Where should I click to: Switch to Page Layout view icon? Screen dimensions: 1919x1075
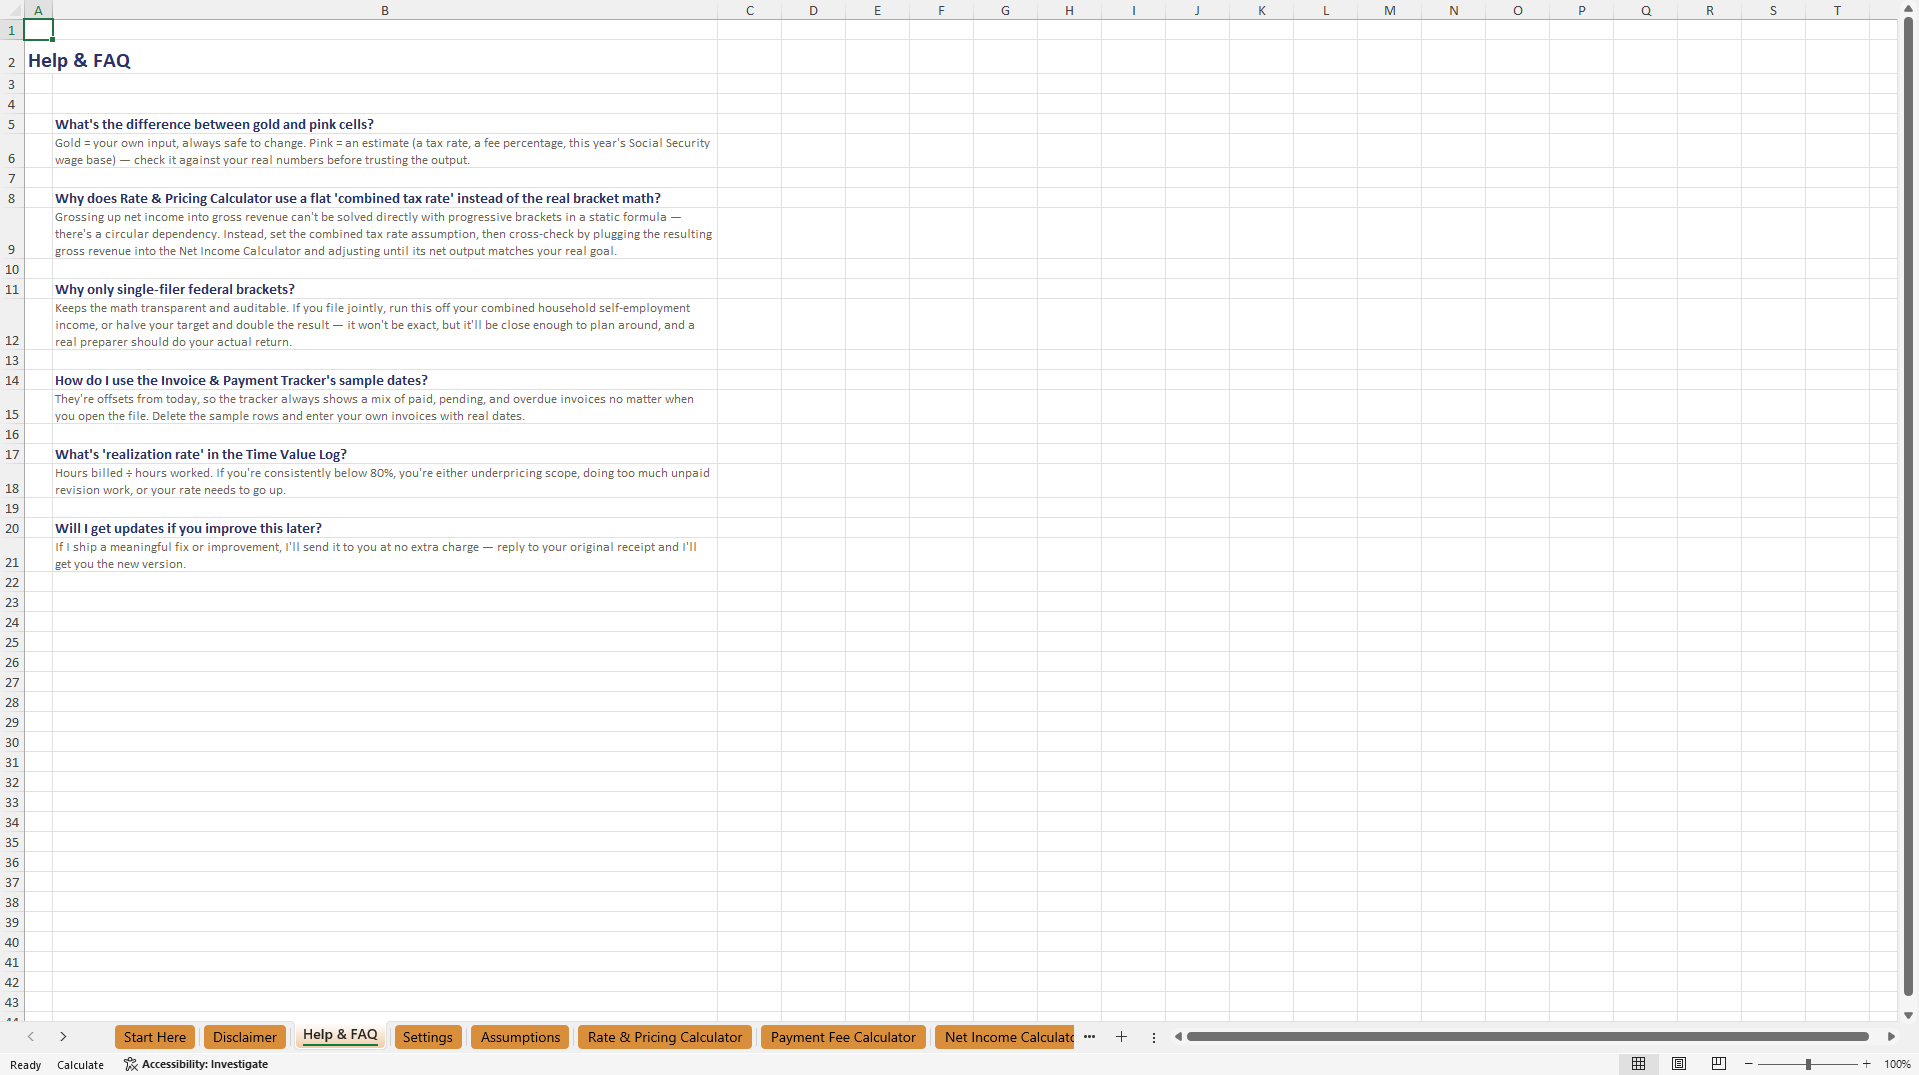1679,1064
